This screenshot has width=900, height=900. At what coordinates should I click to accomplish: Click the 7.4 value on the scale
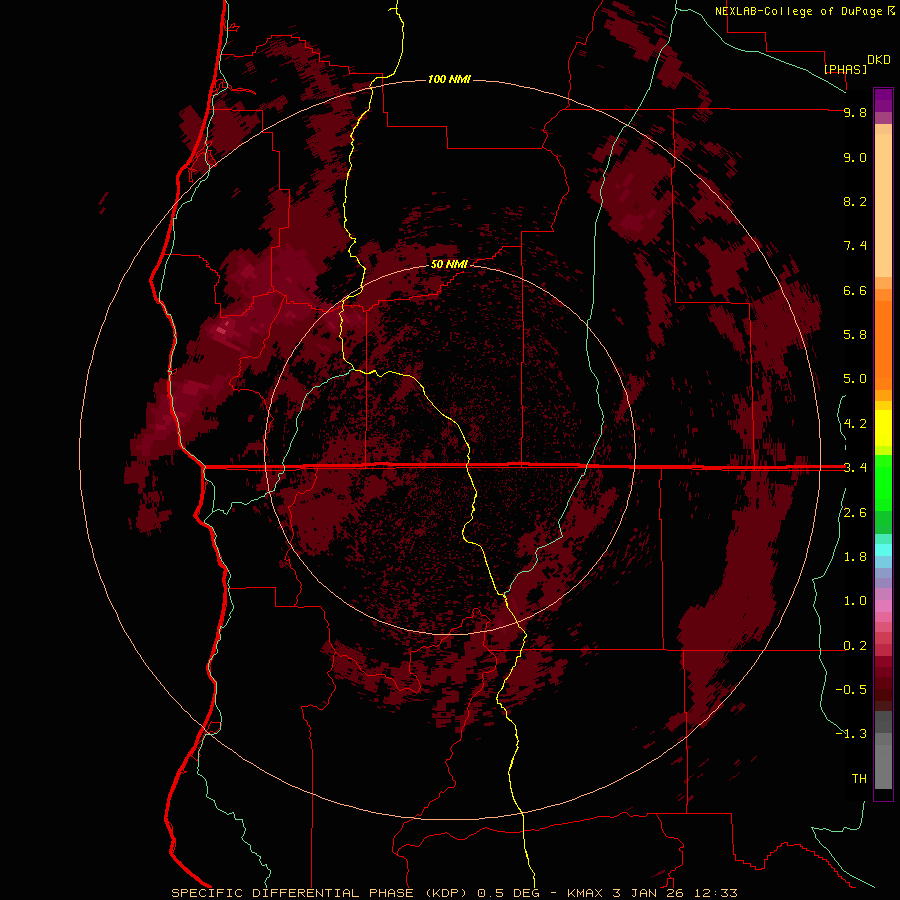point(855,246)
